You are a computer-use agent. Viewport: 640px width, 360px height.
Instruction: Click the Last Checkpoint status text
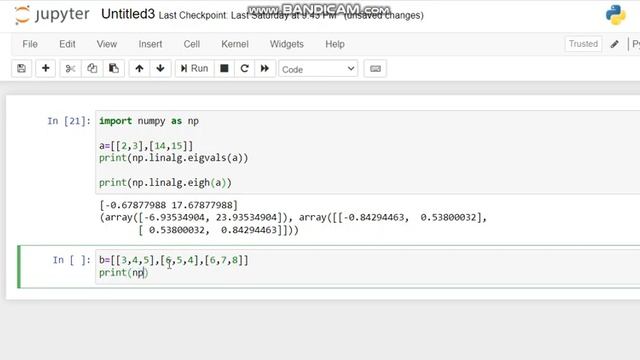[291, 16]
